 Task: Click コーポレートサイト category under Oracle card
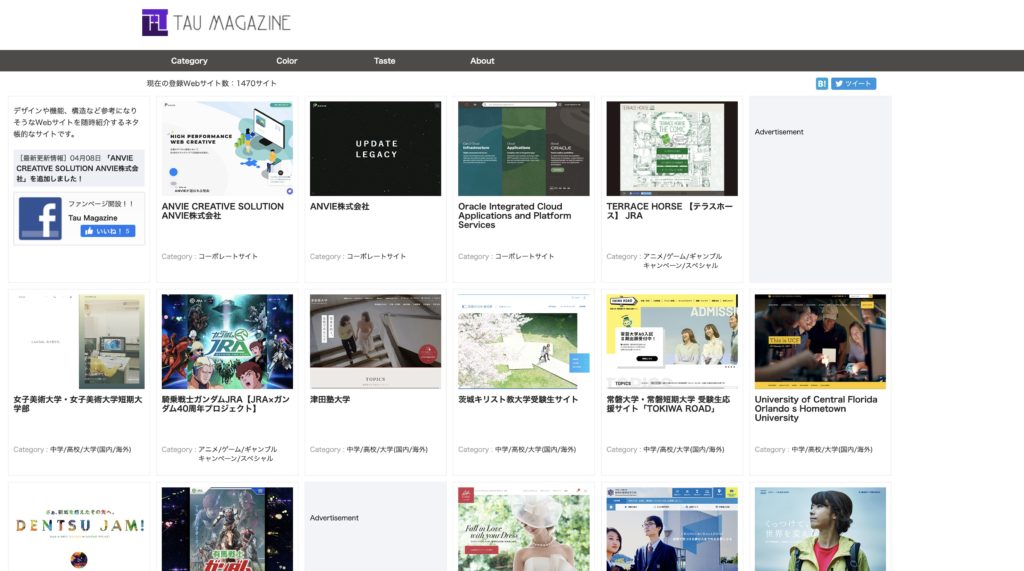524,257
